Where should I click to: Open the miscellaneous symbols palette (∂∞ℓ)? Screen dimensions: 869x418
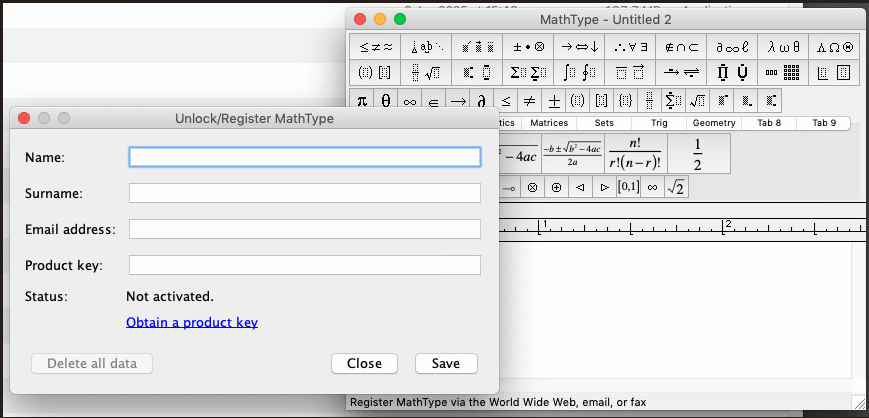[732, 47]
